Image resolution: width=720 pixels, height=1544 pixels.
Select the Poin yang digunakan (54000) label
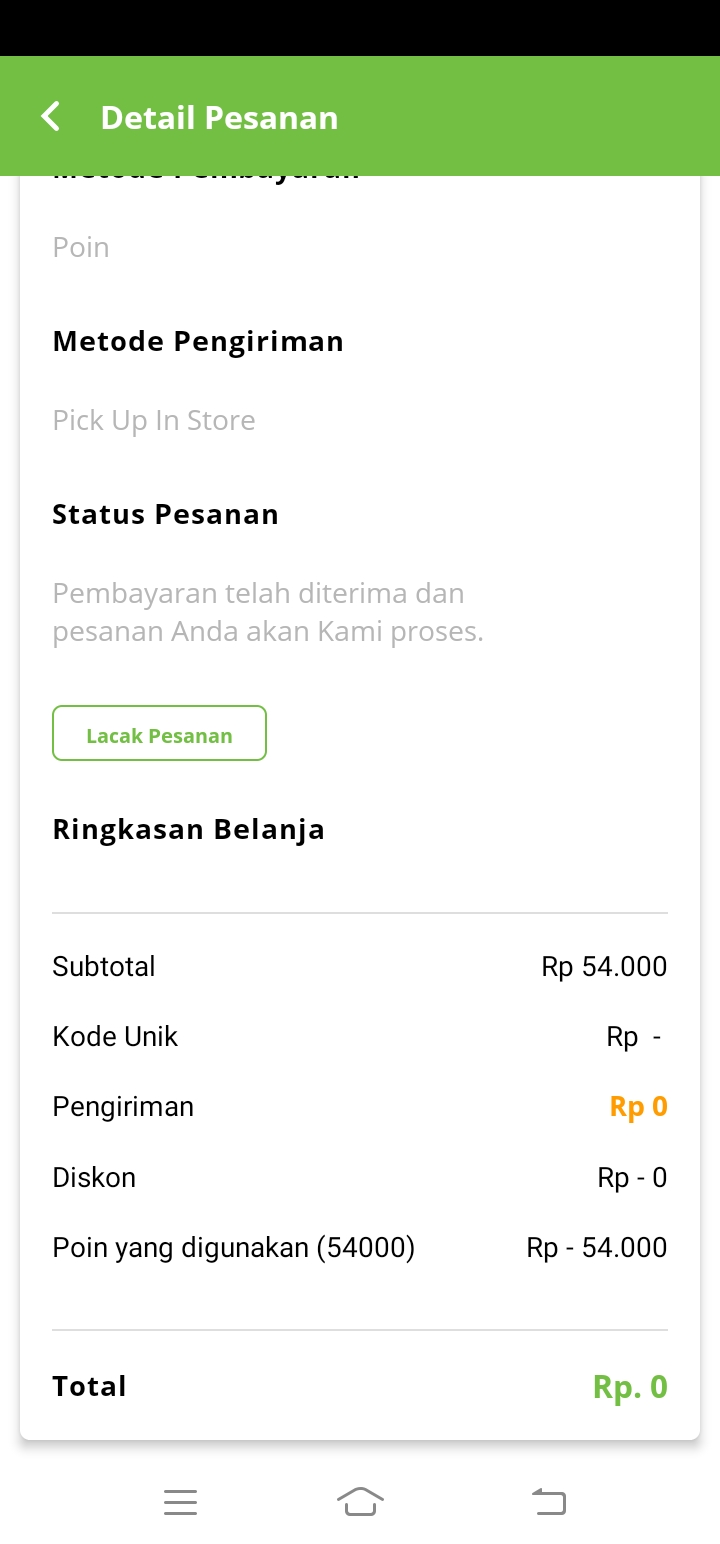[233, 1248]
